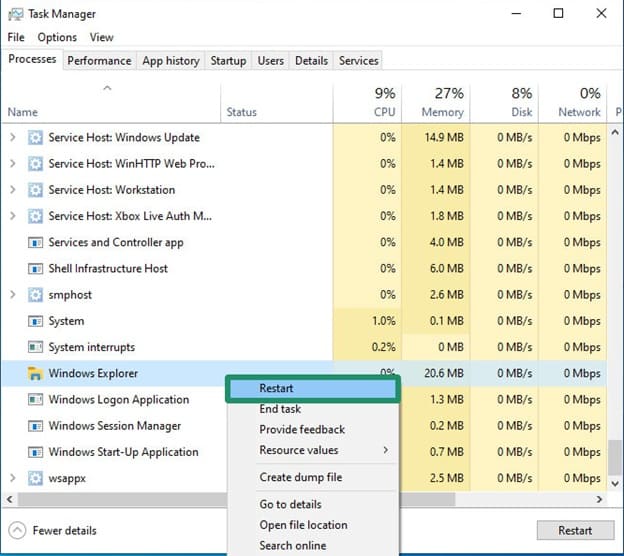Click the vertical scrollbar down arrow
Screen dimensions: 624x556
(x=615, y=484)
